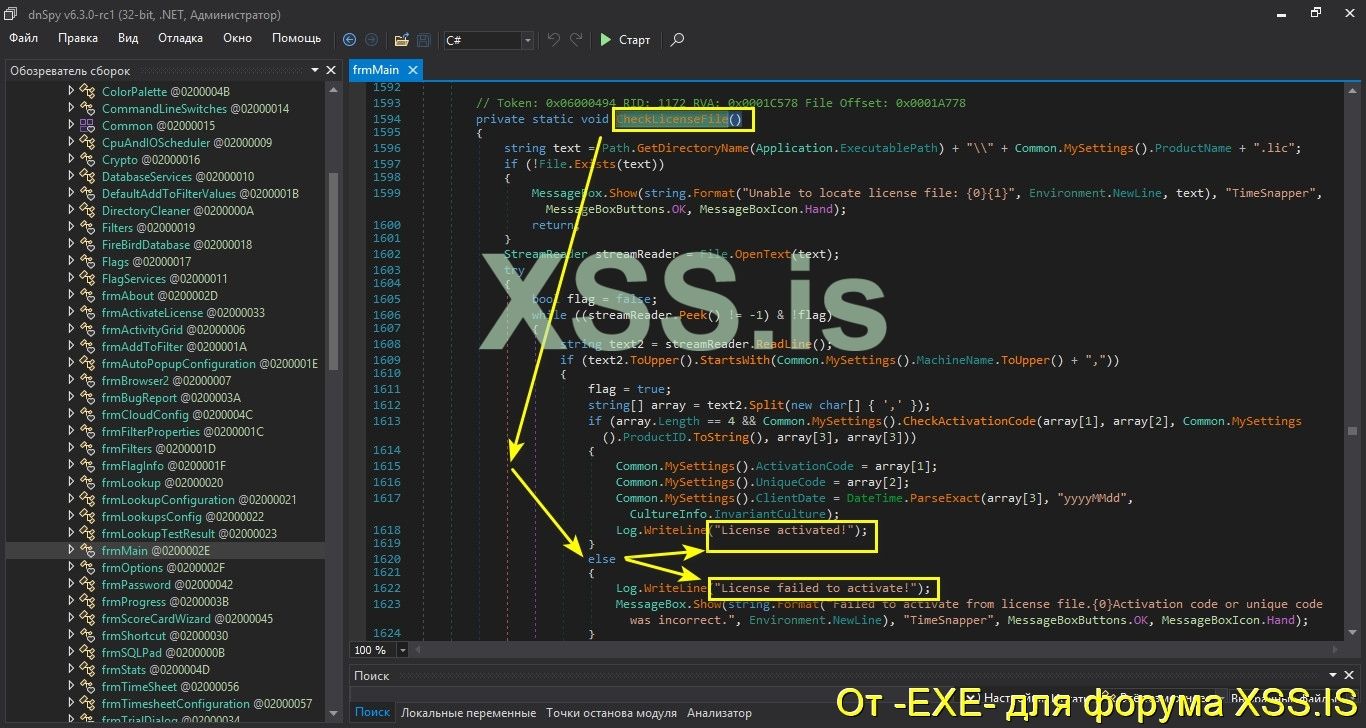The width and height of the screenshot is (1366, 728).
Task: Open search using the magnifier toolbar icon
Action: pos(676,40)
